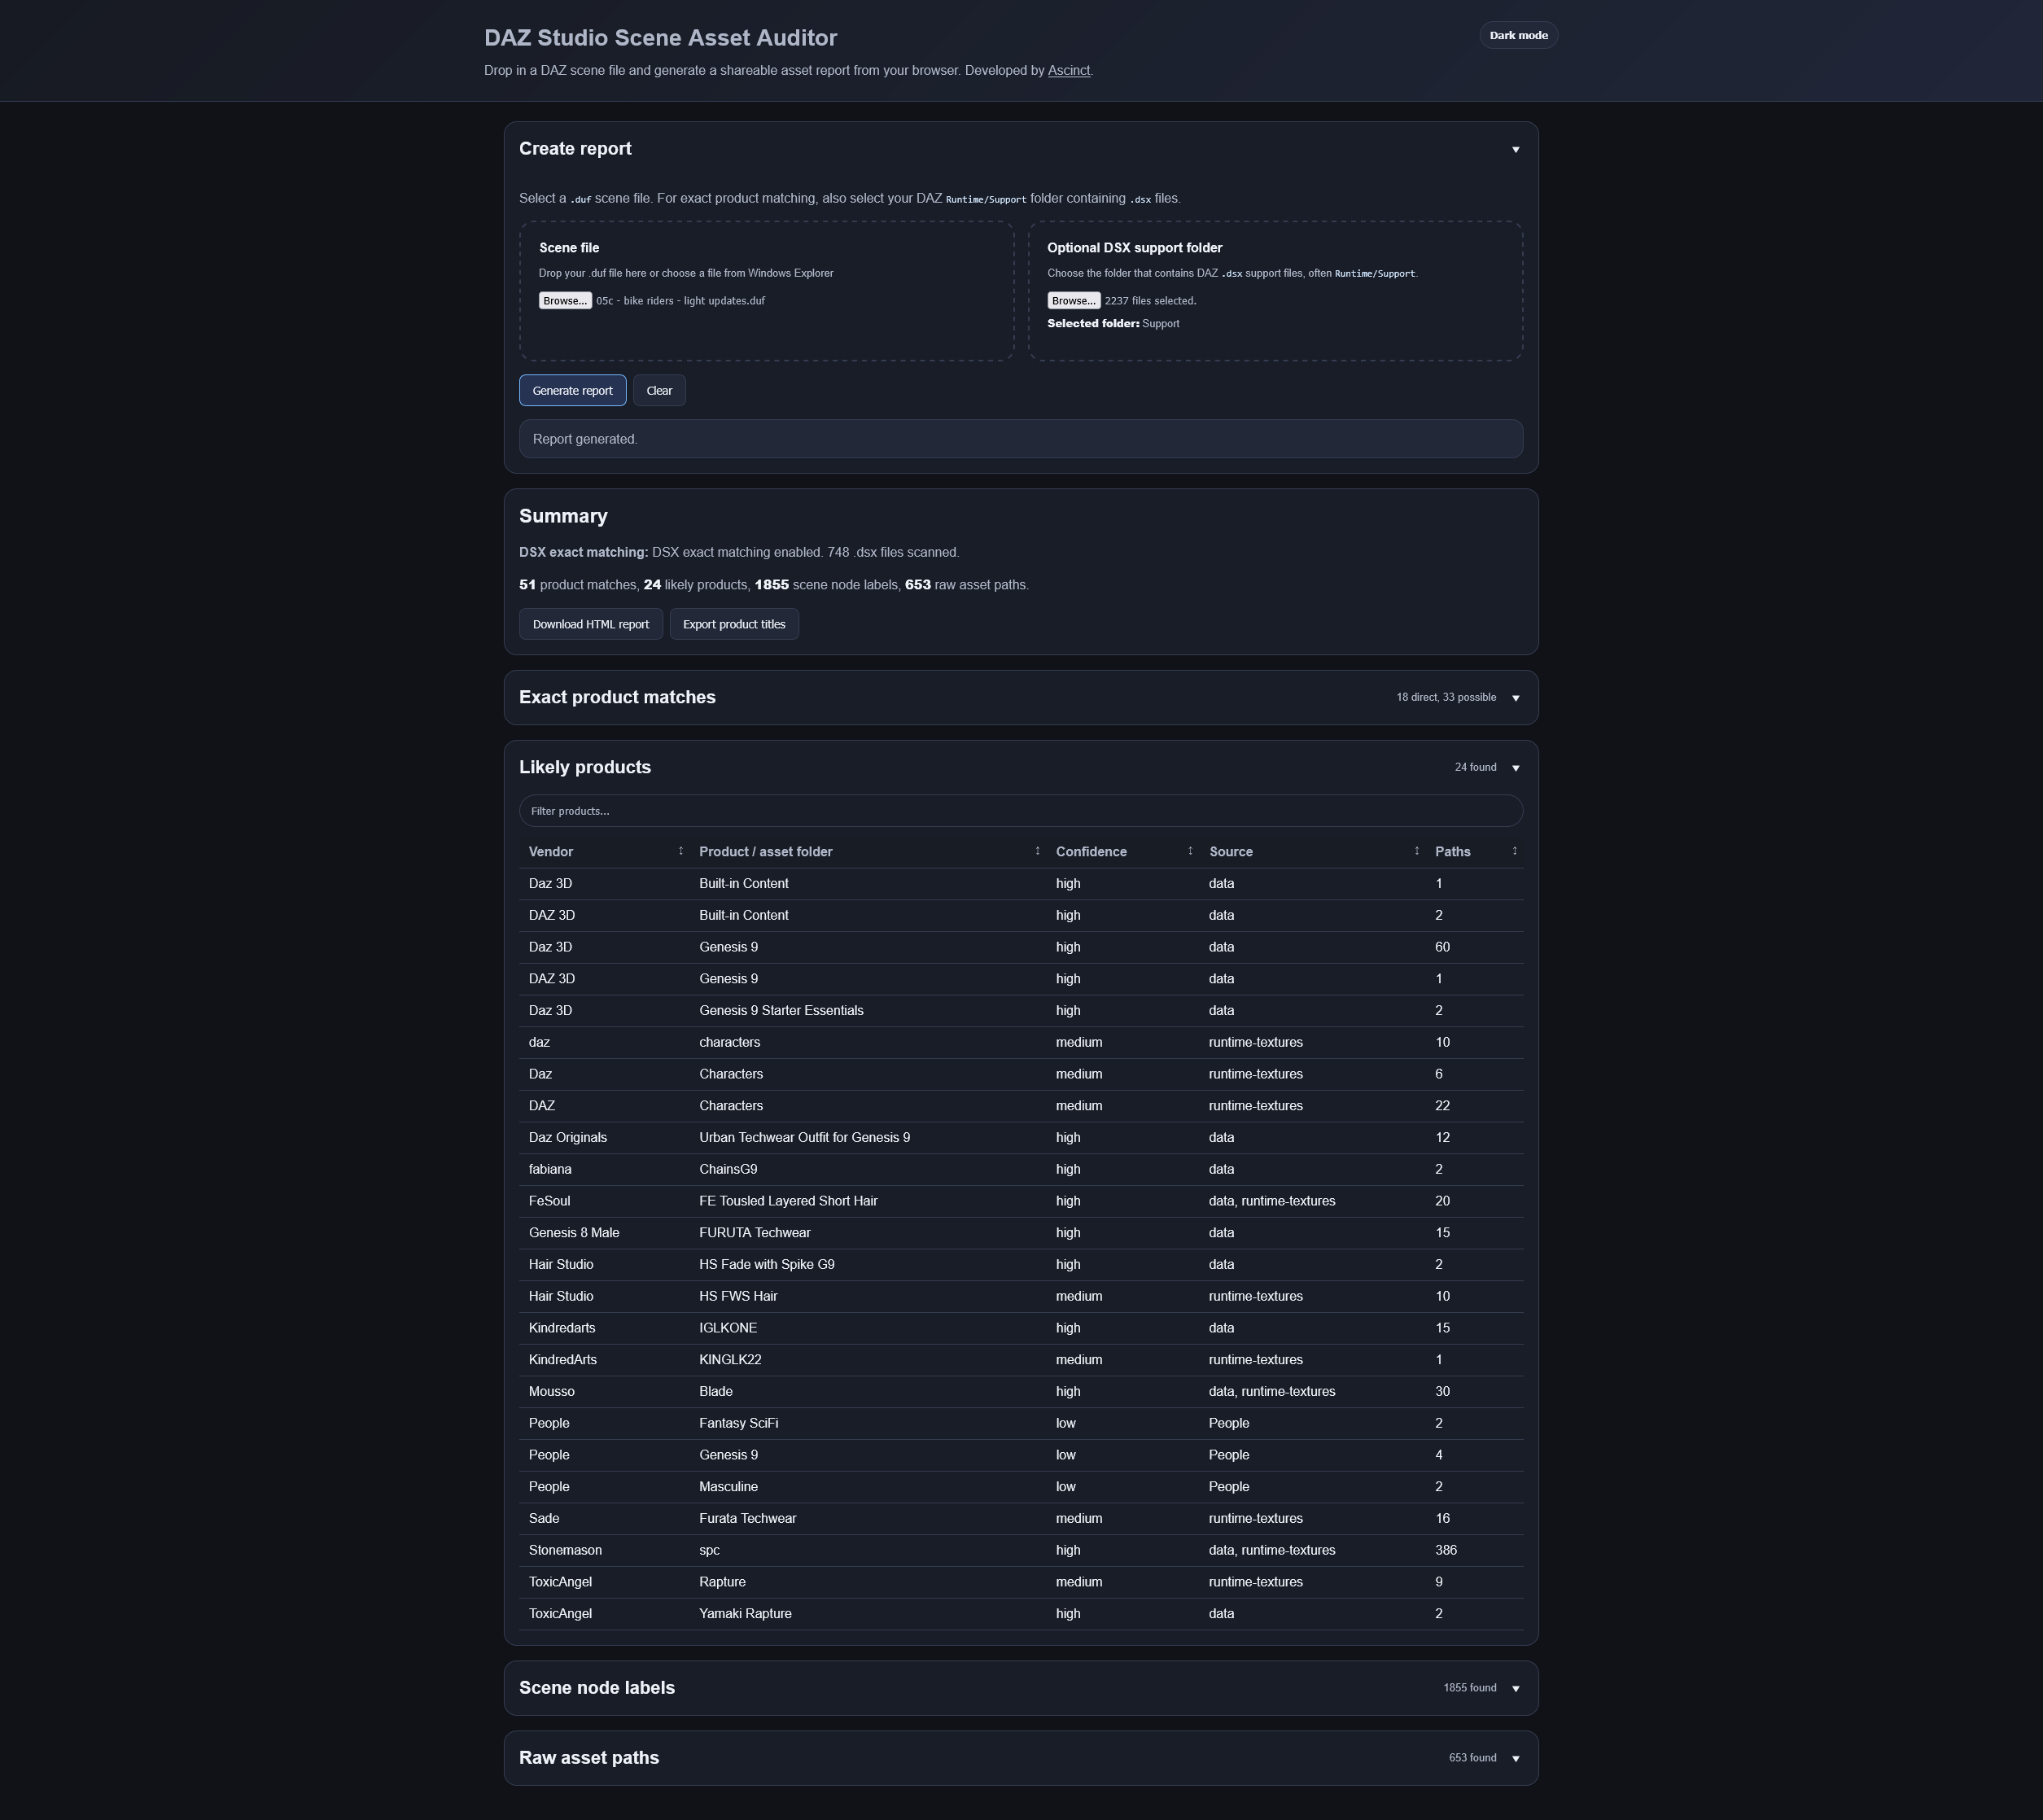Click the 22 paths value
The image size is (2043, 1820).
(1442, 1106)
